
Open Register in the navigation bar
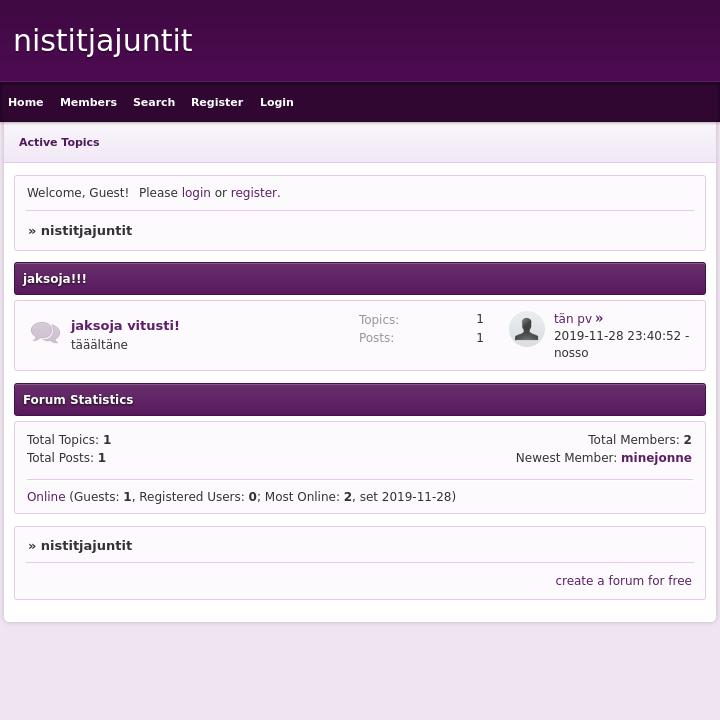pos(217,102)
